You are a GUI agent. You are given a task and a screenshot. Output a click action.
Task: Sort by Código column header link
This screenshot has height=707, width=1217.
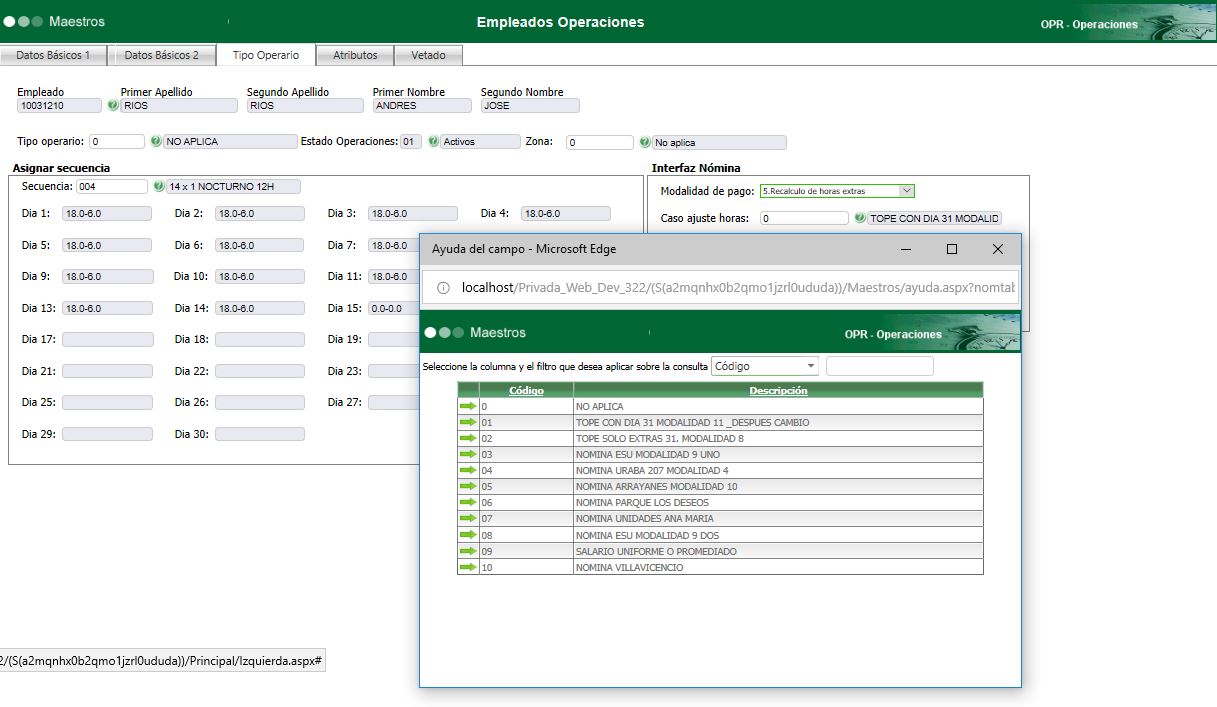click(x=526, y=390)
